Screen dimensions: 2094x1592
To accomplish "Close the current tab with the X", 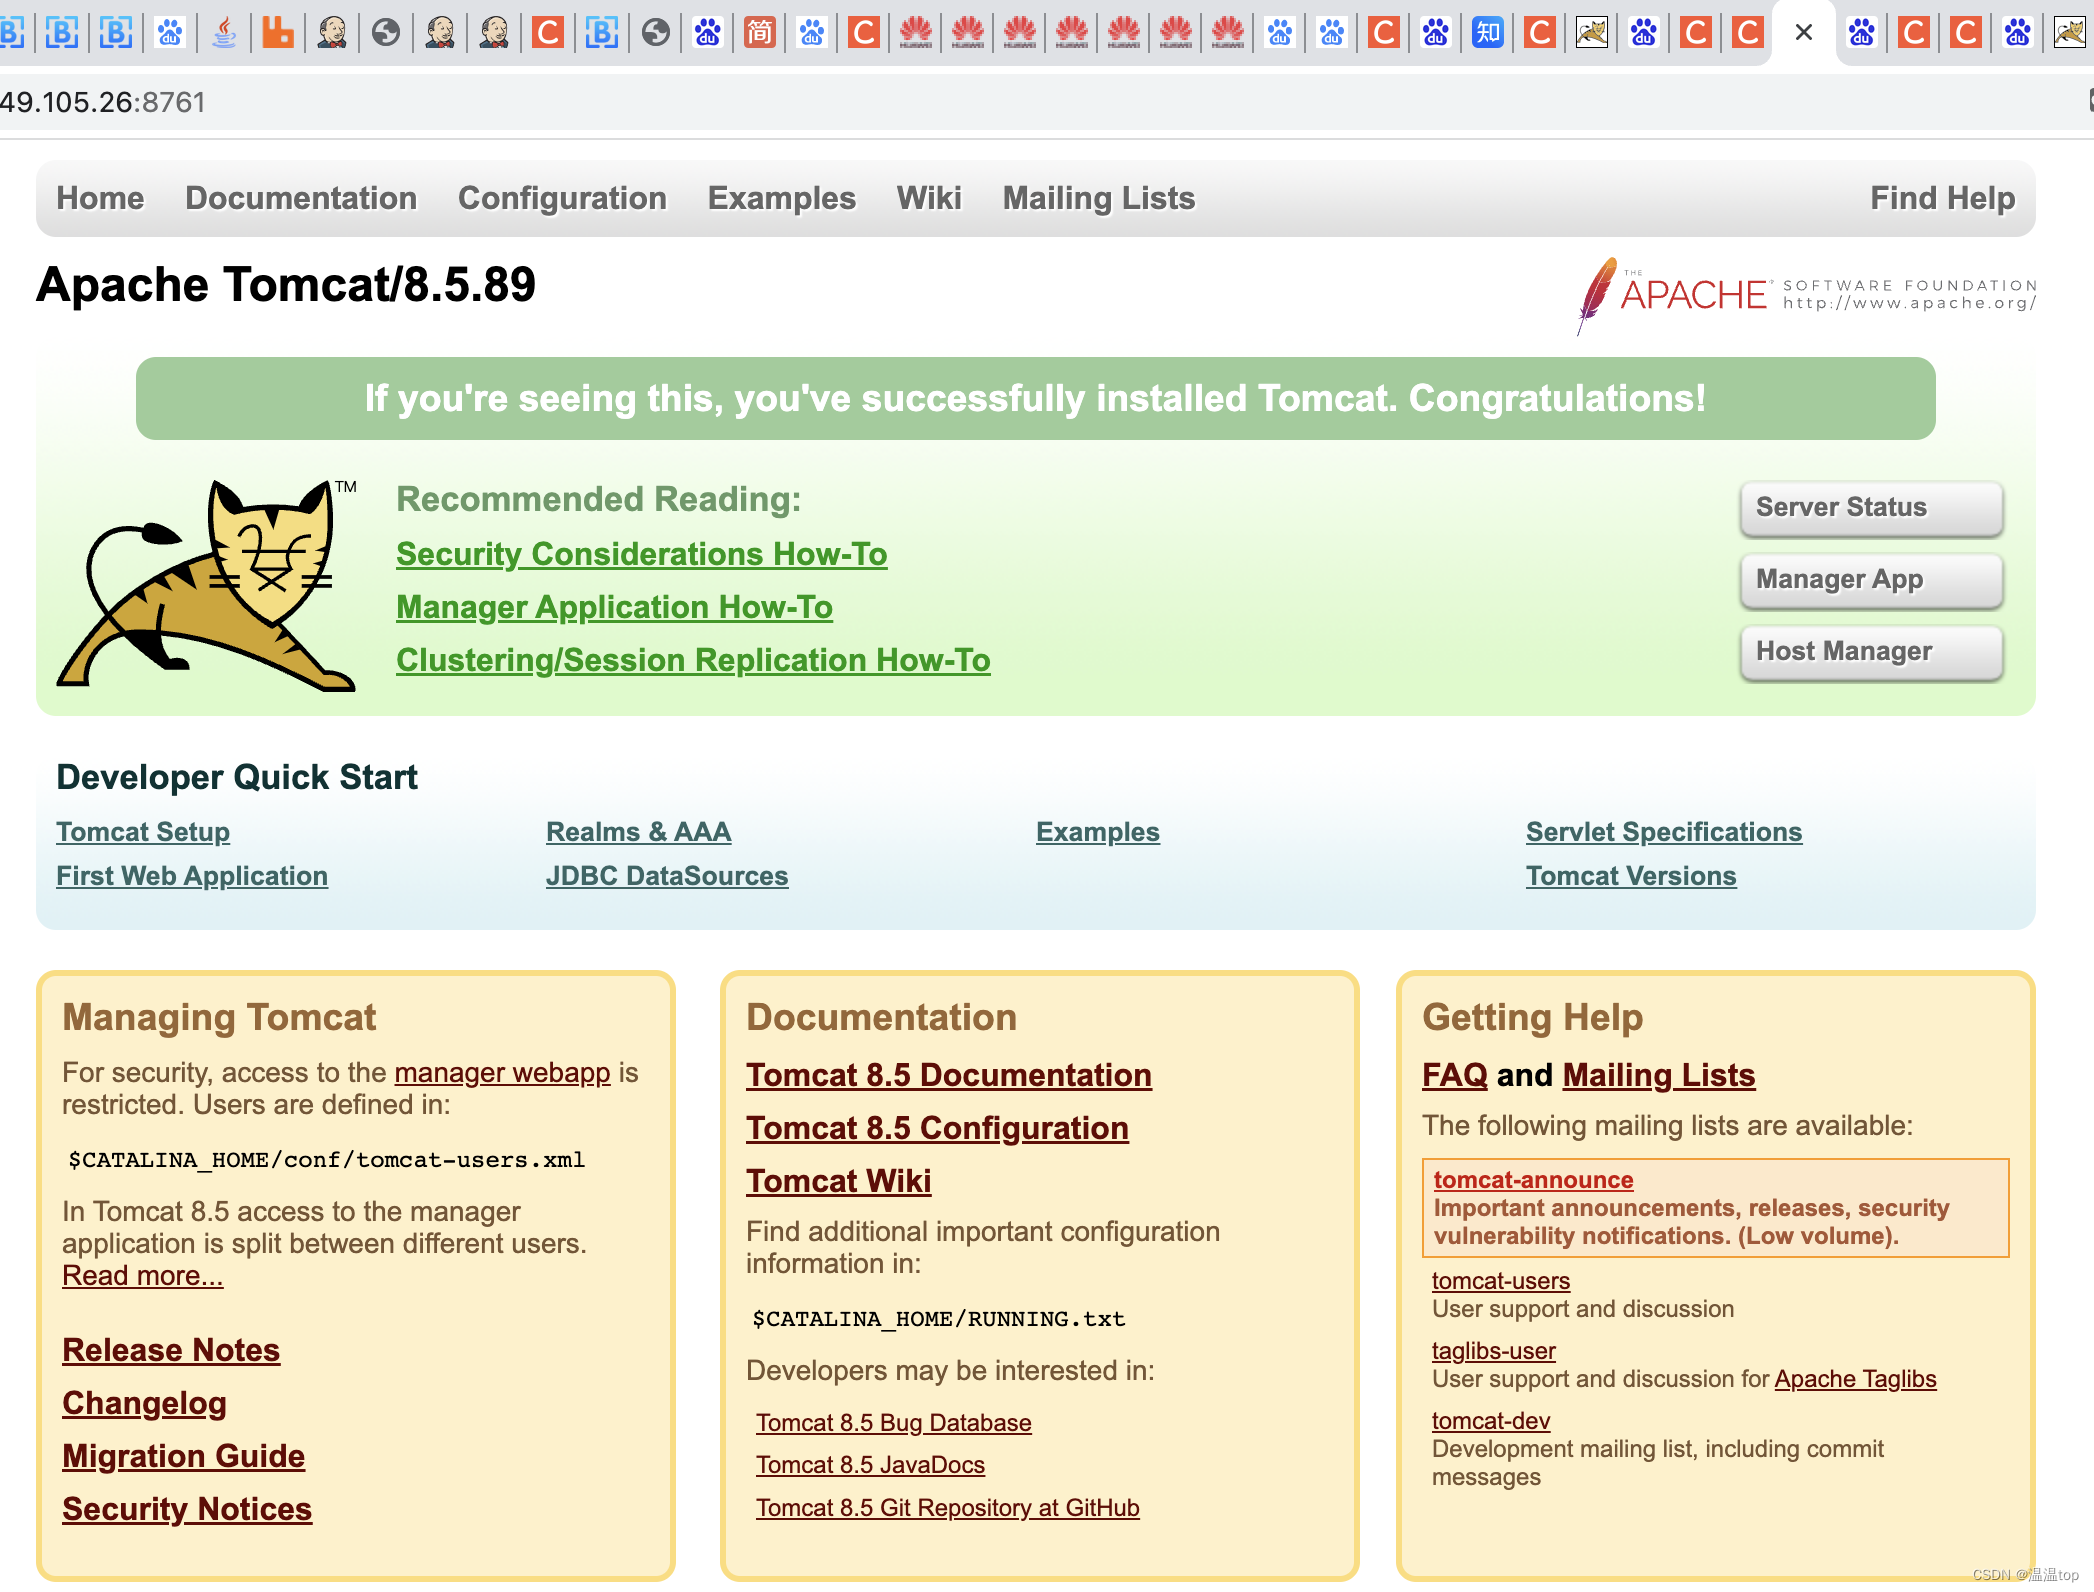I will click(x=1803, y=33).
